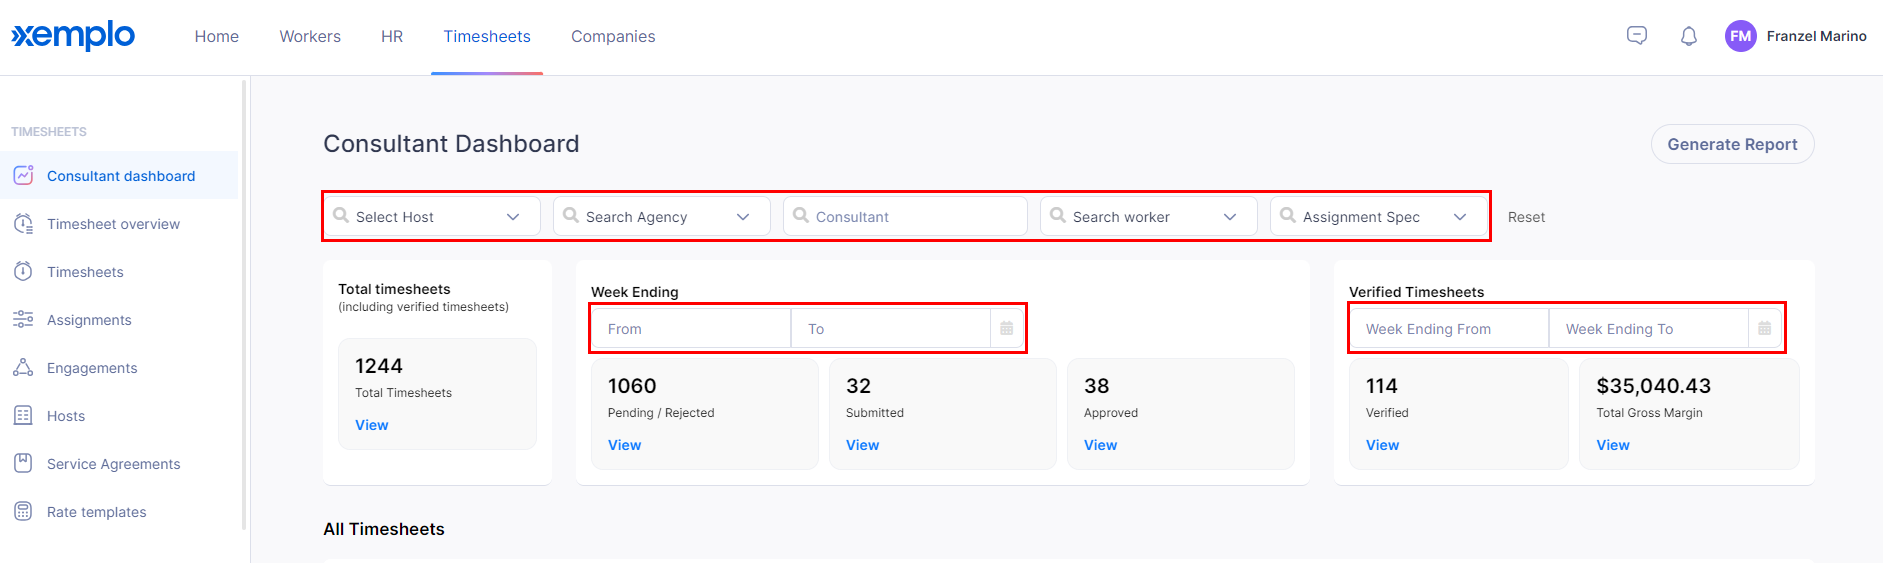The height and width of the screenshot is (563, 1883).
Task: Click the xemplo logo
Action: (73, 35)
